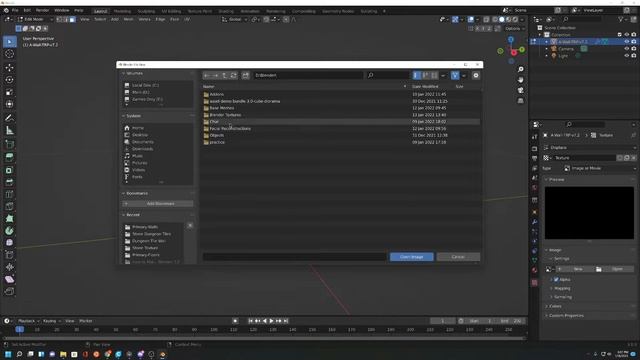Screen dimensions: 640x360
Task: Hide the Collection in the outliner
Action: pyautogui.click(x=627, y=35)
